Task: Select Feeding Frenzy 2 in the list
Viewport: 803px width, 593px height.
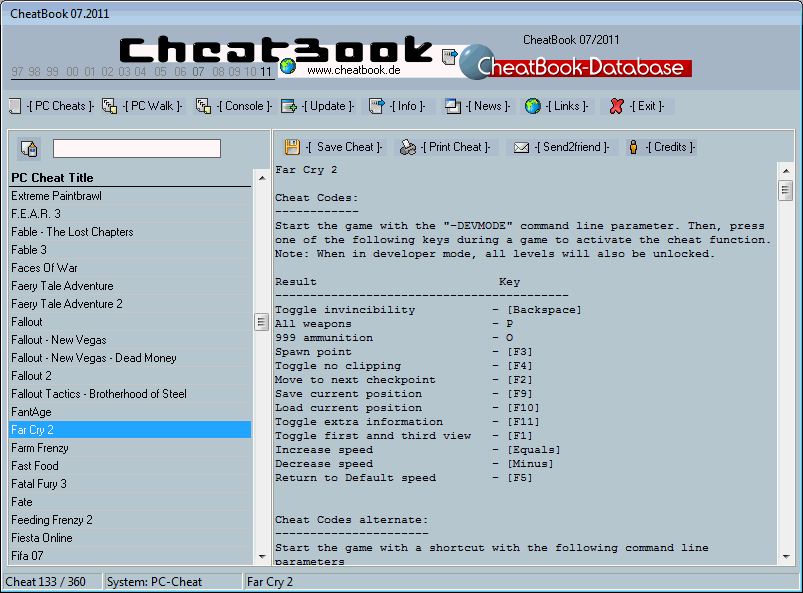Action: 131,520
